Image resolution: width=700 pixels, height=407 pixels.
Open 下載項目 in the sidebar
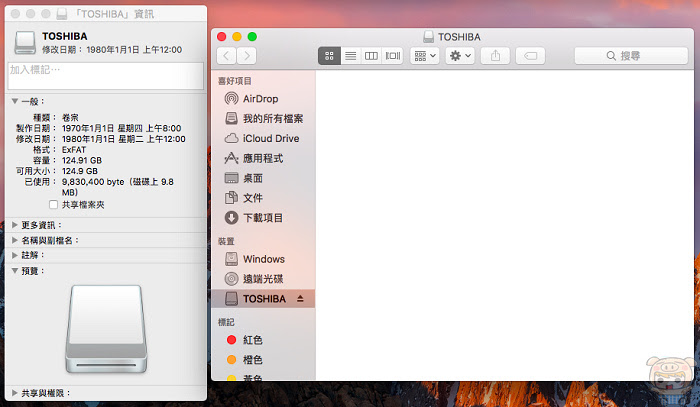pos(263,218)
